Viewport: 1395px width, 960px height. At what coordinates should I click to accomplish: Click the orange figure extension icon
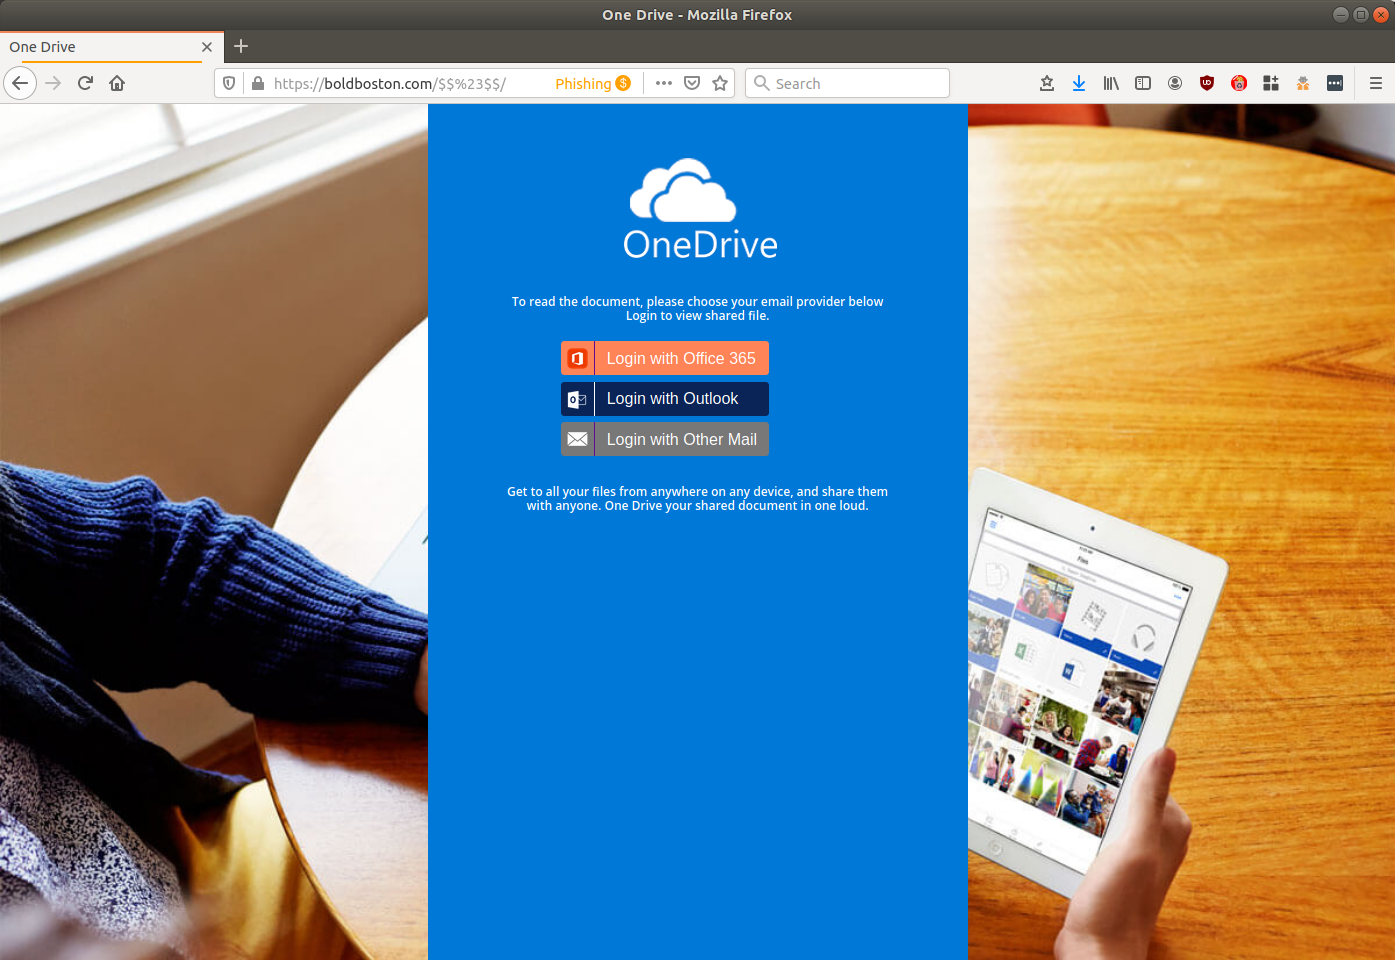coord(1303,83)
